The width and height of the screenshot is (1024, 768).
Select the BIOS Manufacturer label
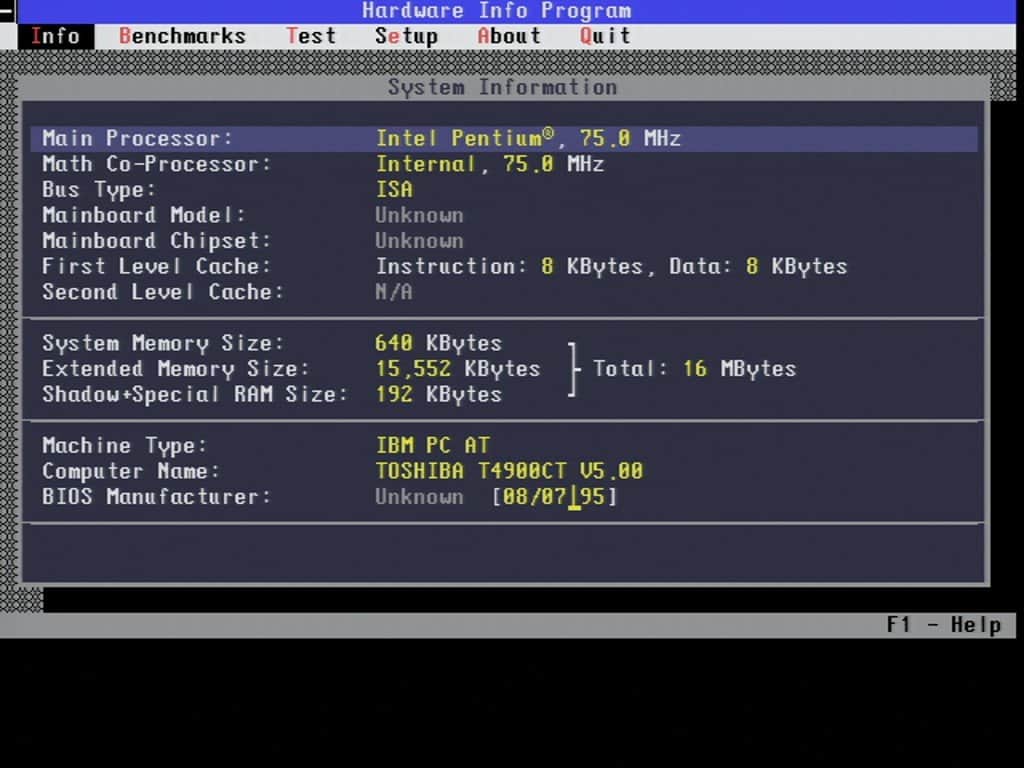point(156,496)
